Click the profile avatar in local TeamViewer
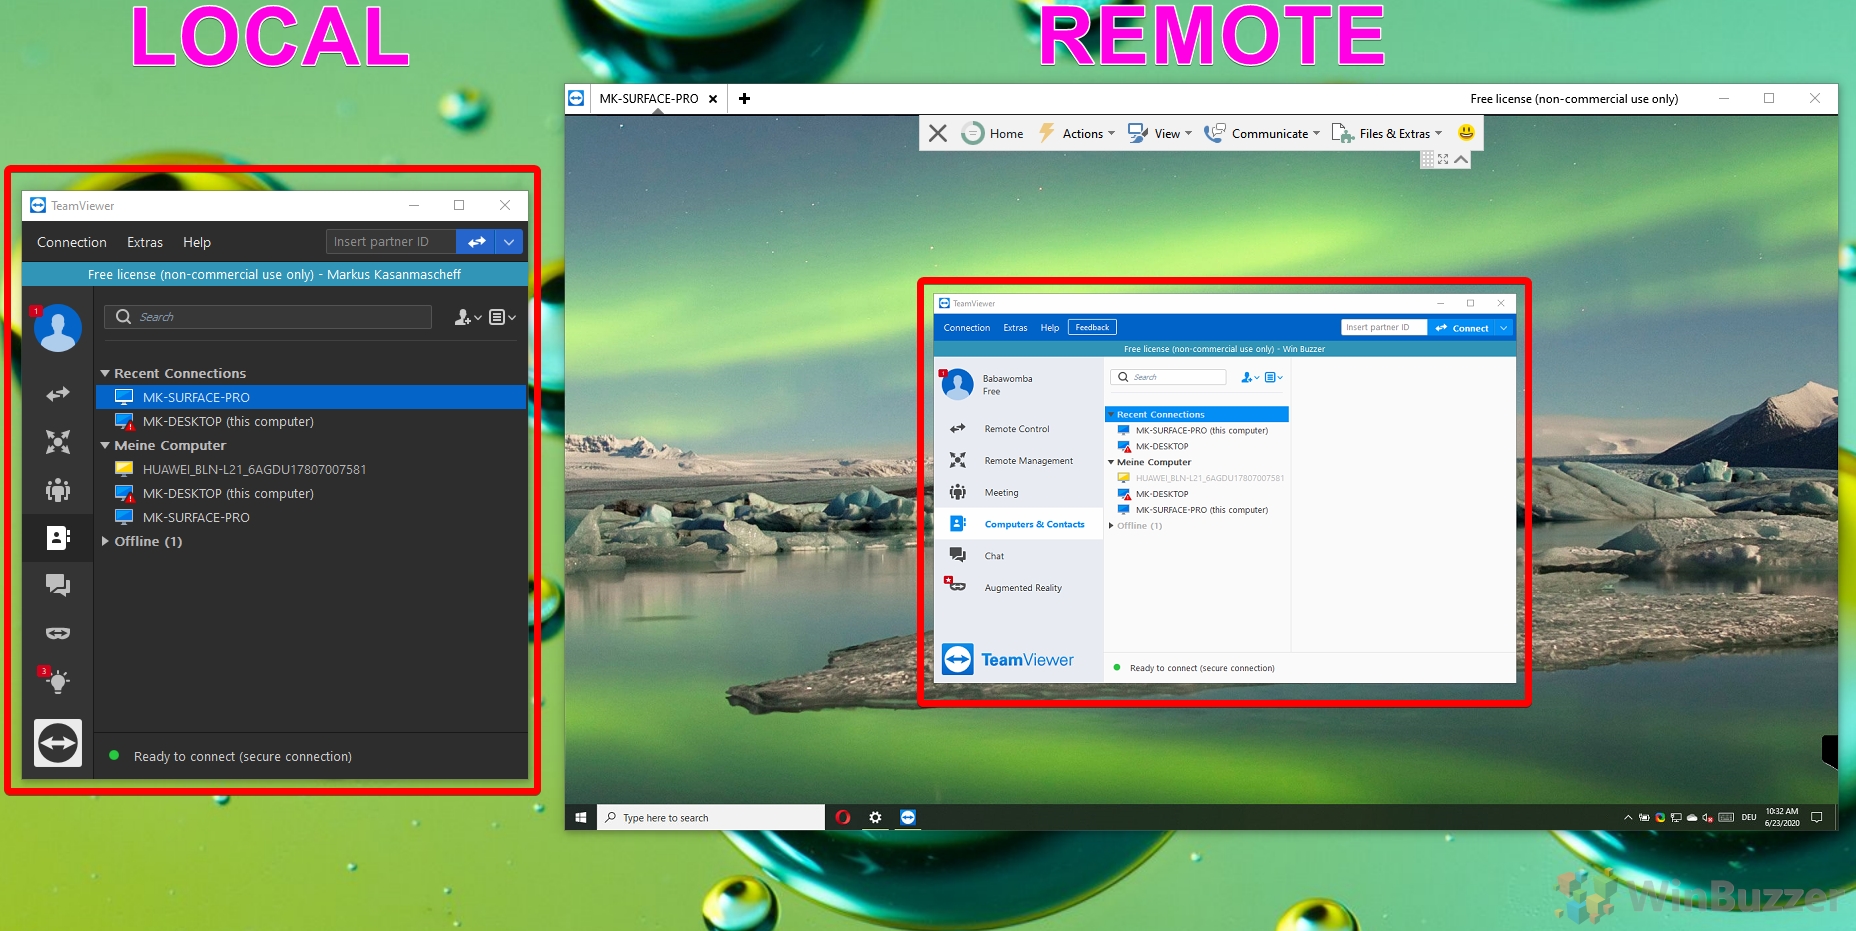The height and width of the screenshot is (931, 1856). (x=57, y=328)
